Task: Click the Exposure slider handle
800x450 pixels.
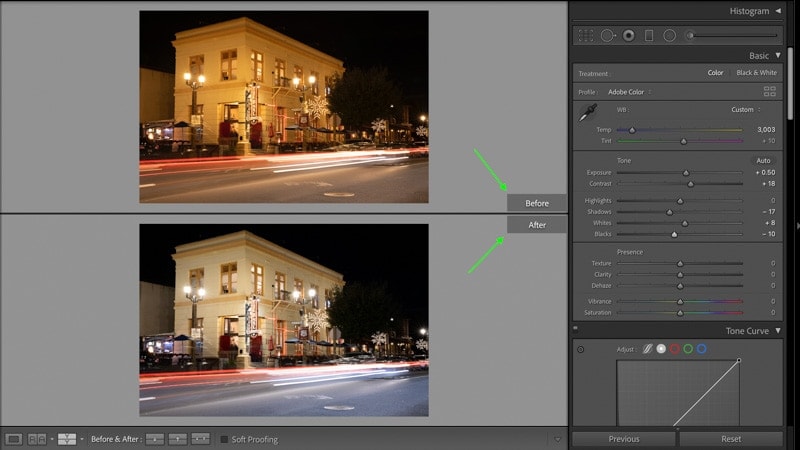Action: (686, 172)
